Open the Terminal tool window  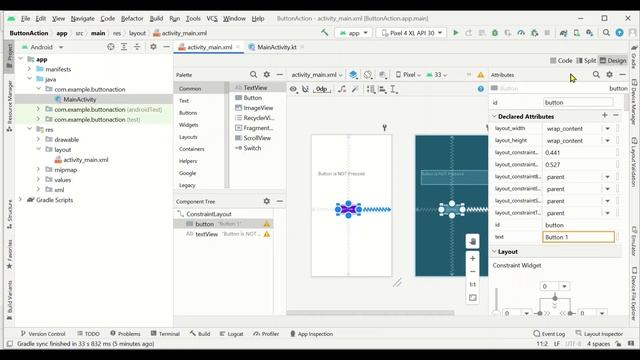pos(165,333)
